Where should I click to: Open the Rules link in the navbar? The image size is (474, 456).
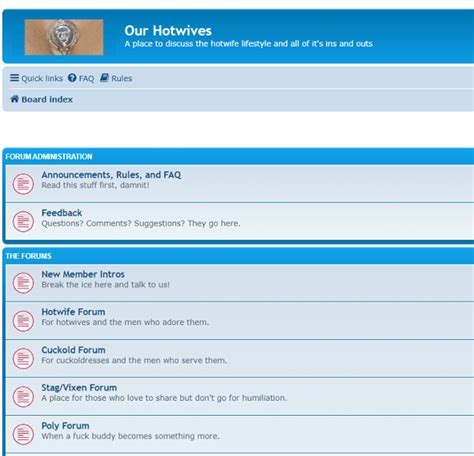coord(116,78)
